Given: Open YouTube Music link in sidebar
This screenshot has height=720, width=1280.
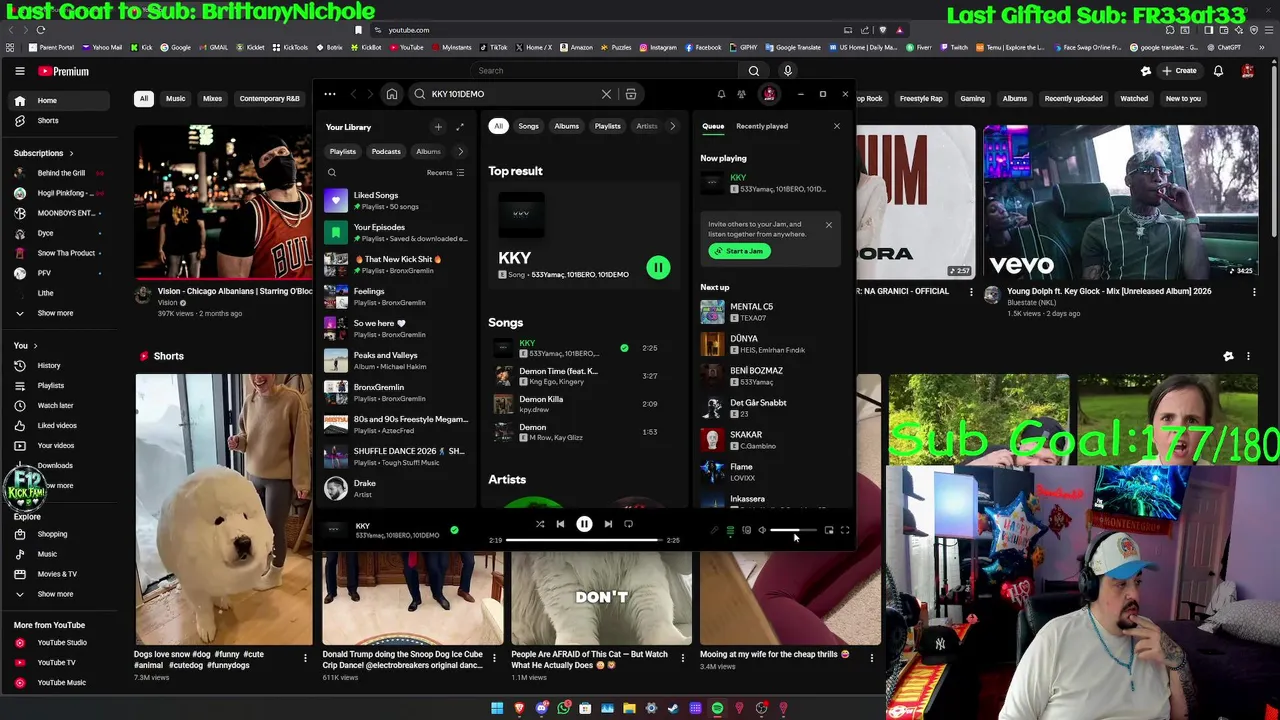Looking at the screenshot, I should [61, 683].
